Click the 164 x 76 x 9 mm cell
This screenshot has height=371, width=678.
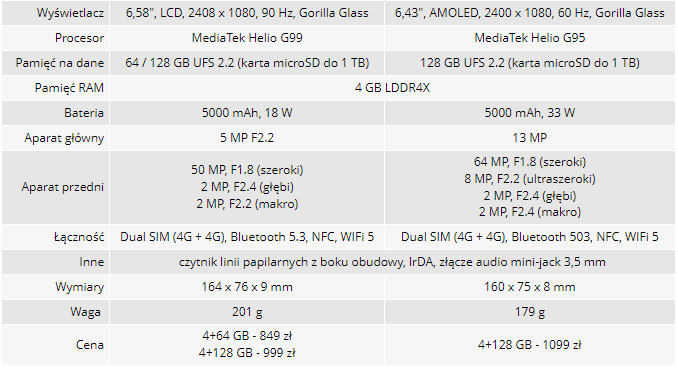tap(247, 287)
